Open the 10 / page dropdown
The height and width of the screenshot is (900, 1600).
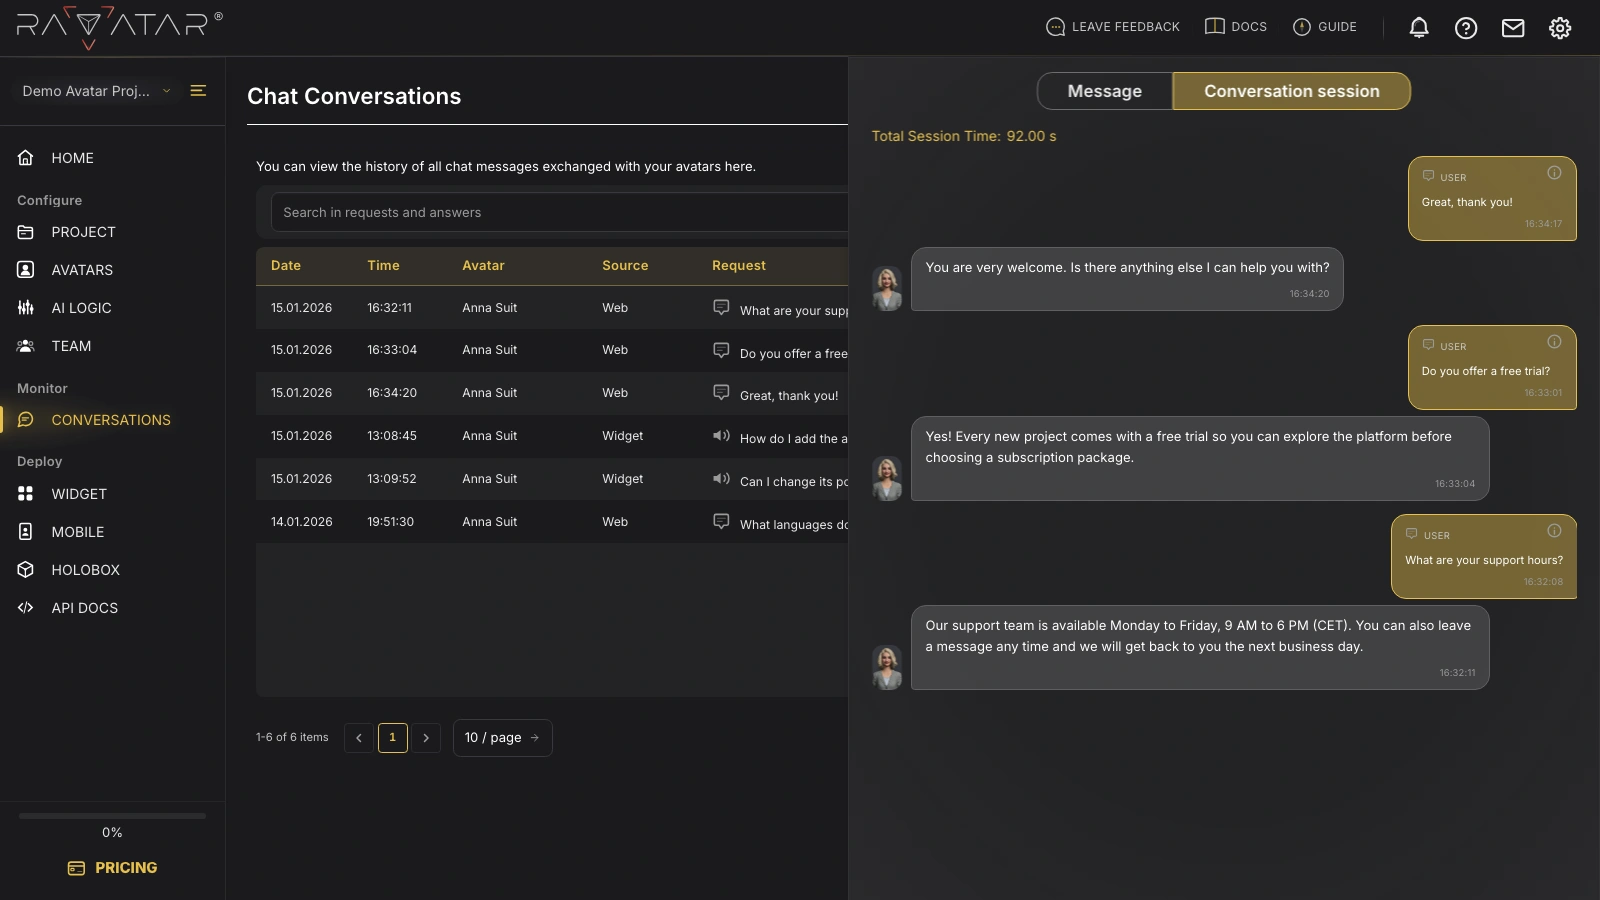pyautogui.click(x=503, y=738)
